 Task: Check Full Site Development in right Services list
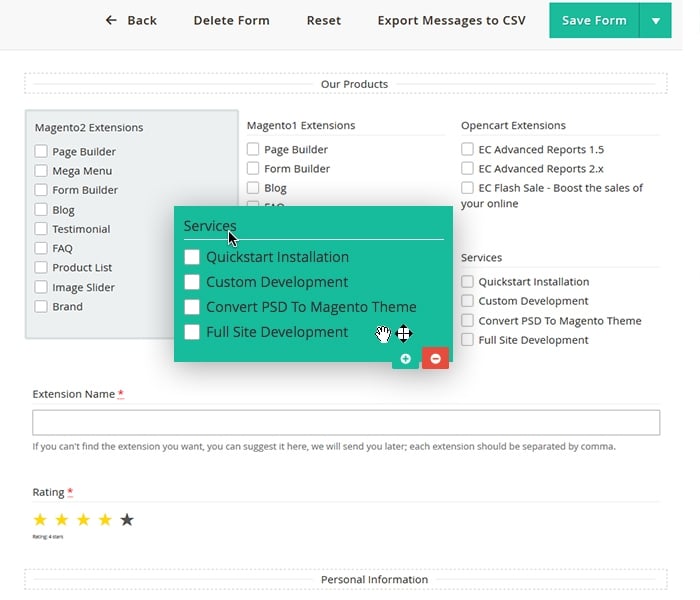467,340
